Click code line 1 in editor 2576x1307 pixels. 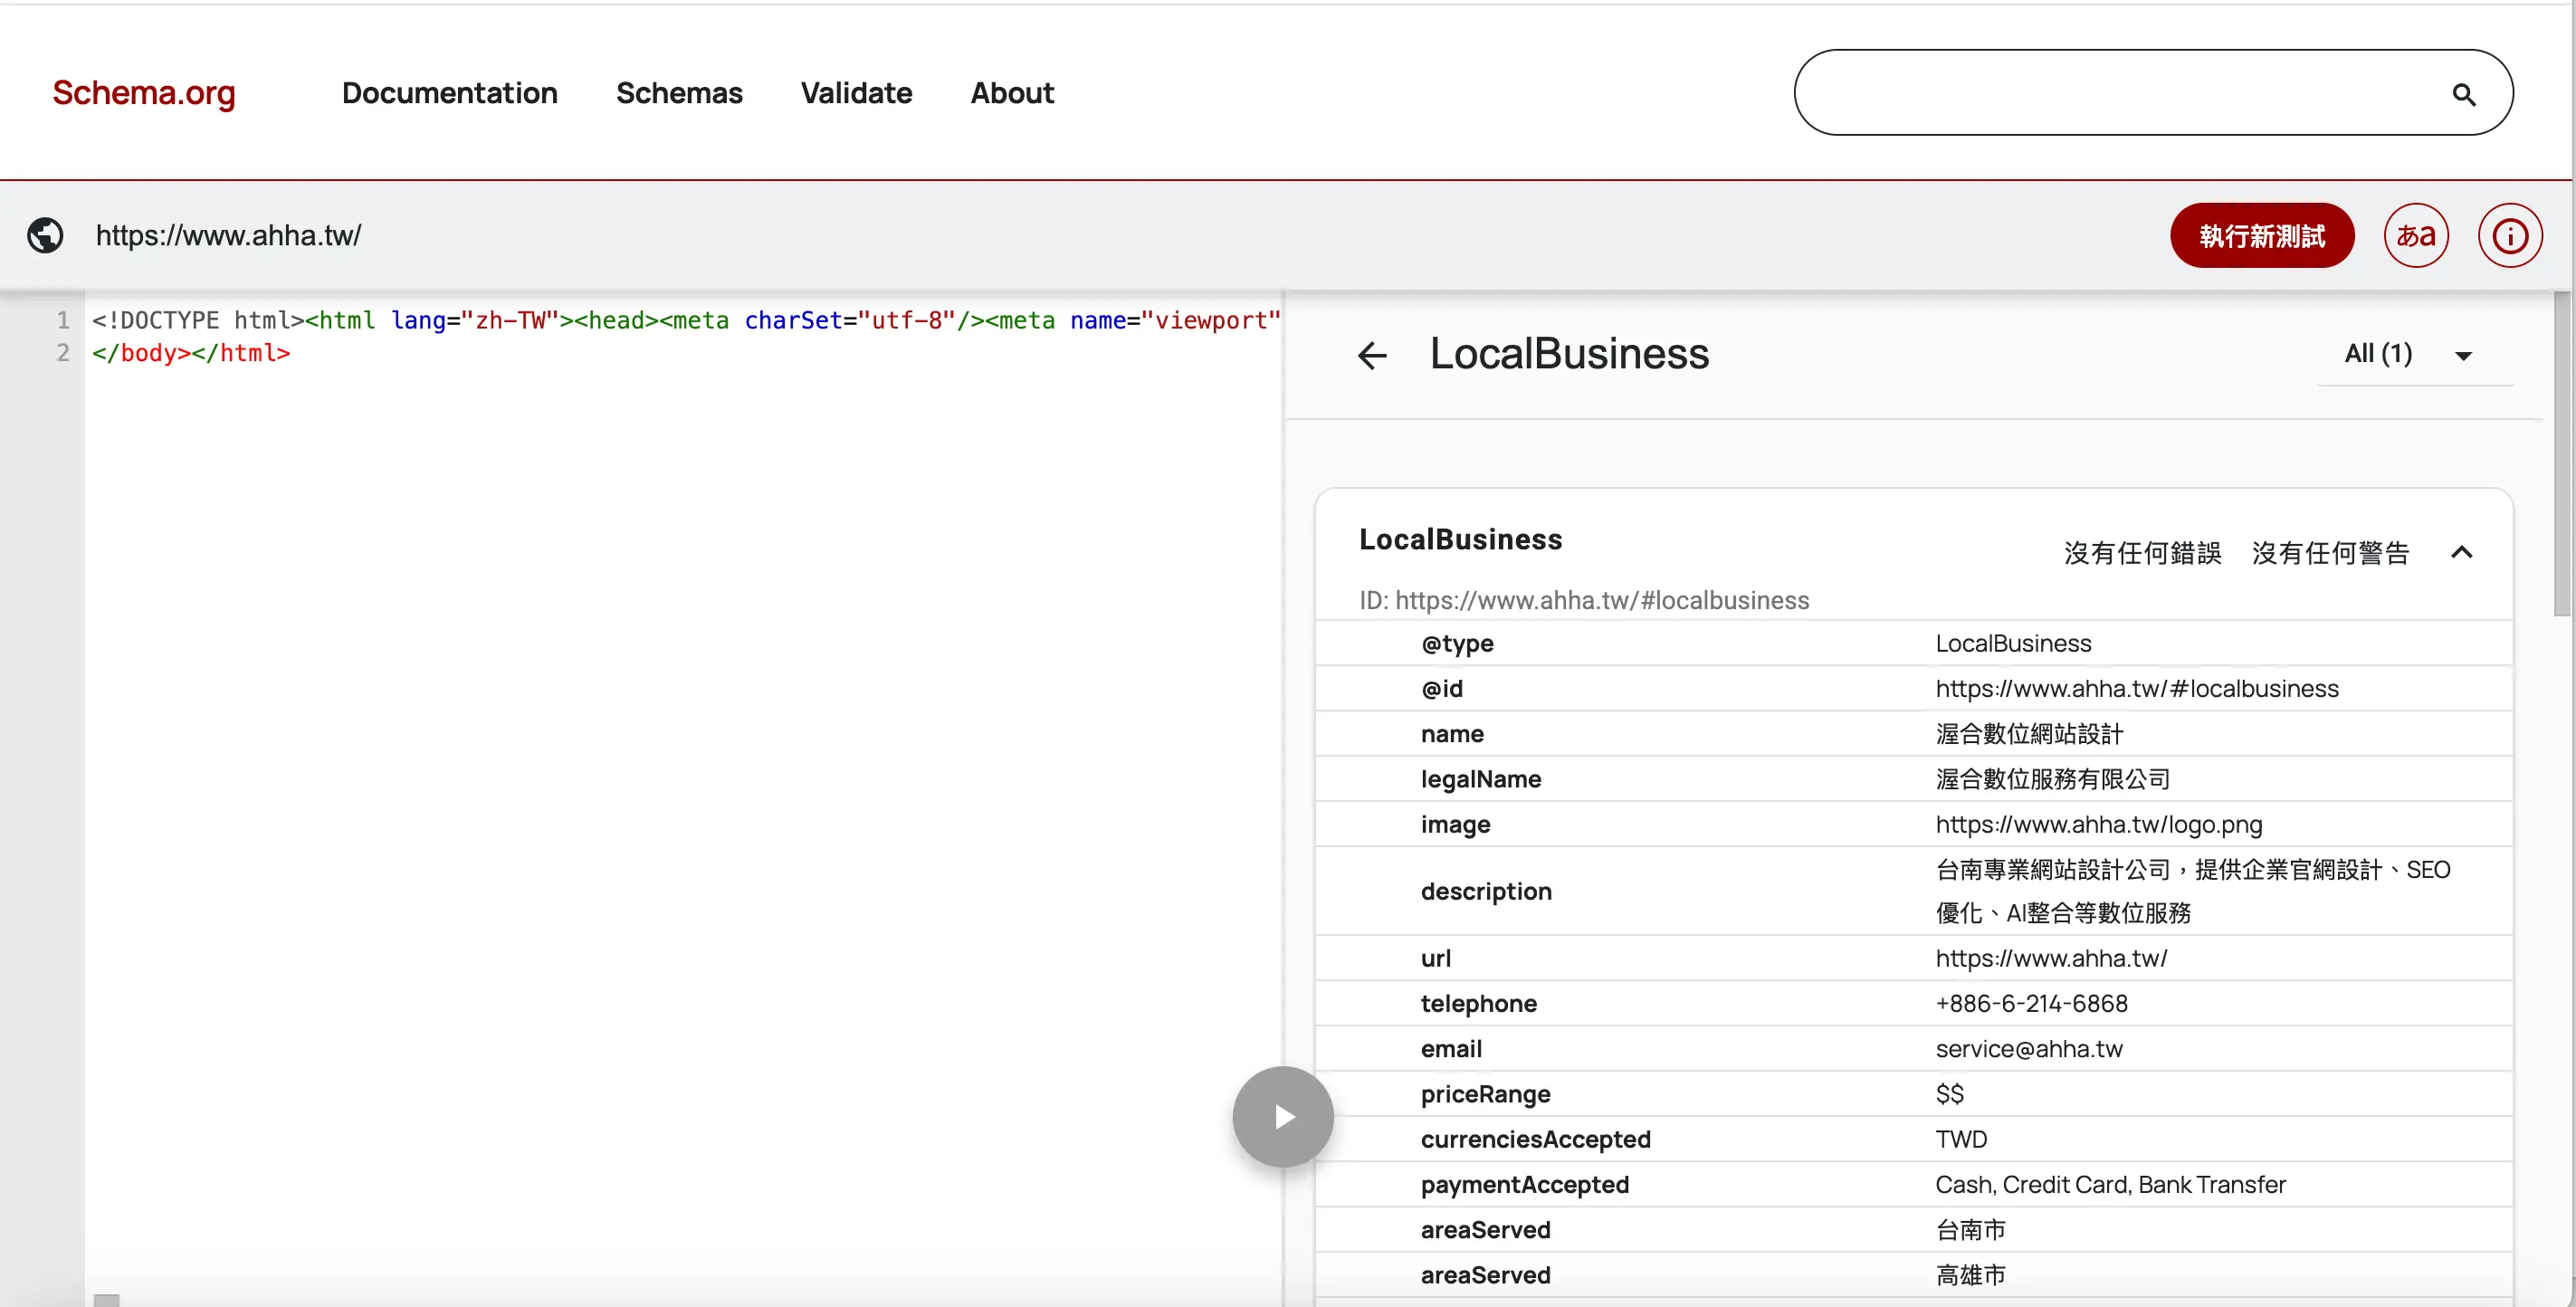point(684,320)
